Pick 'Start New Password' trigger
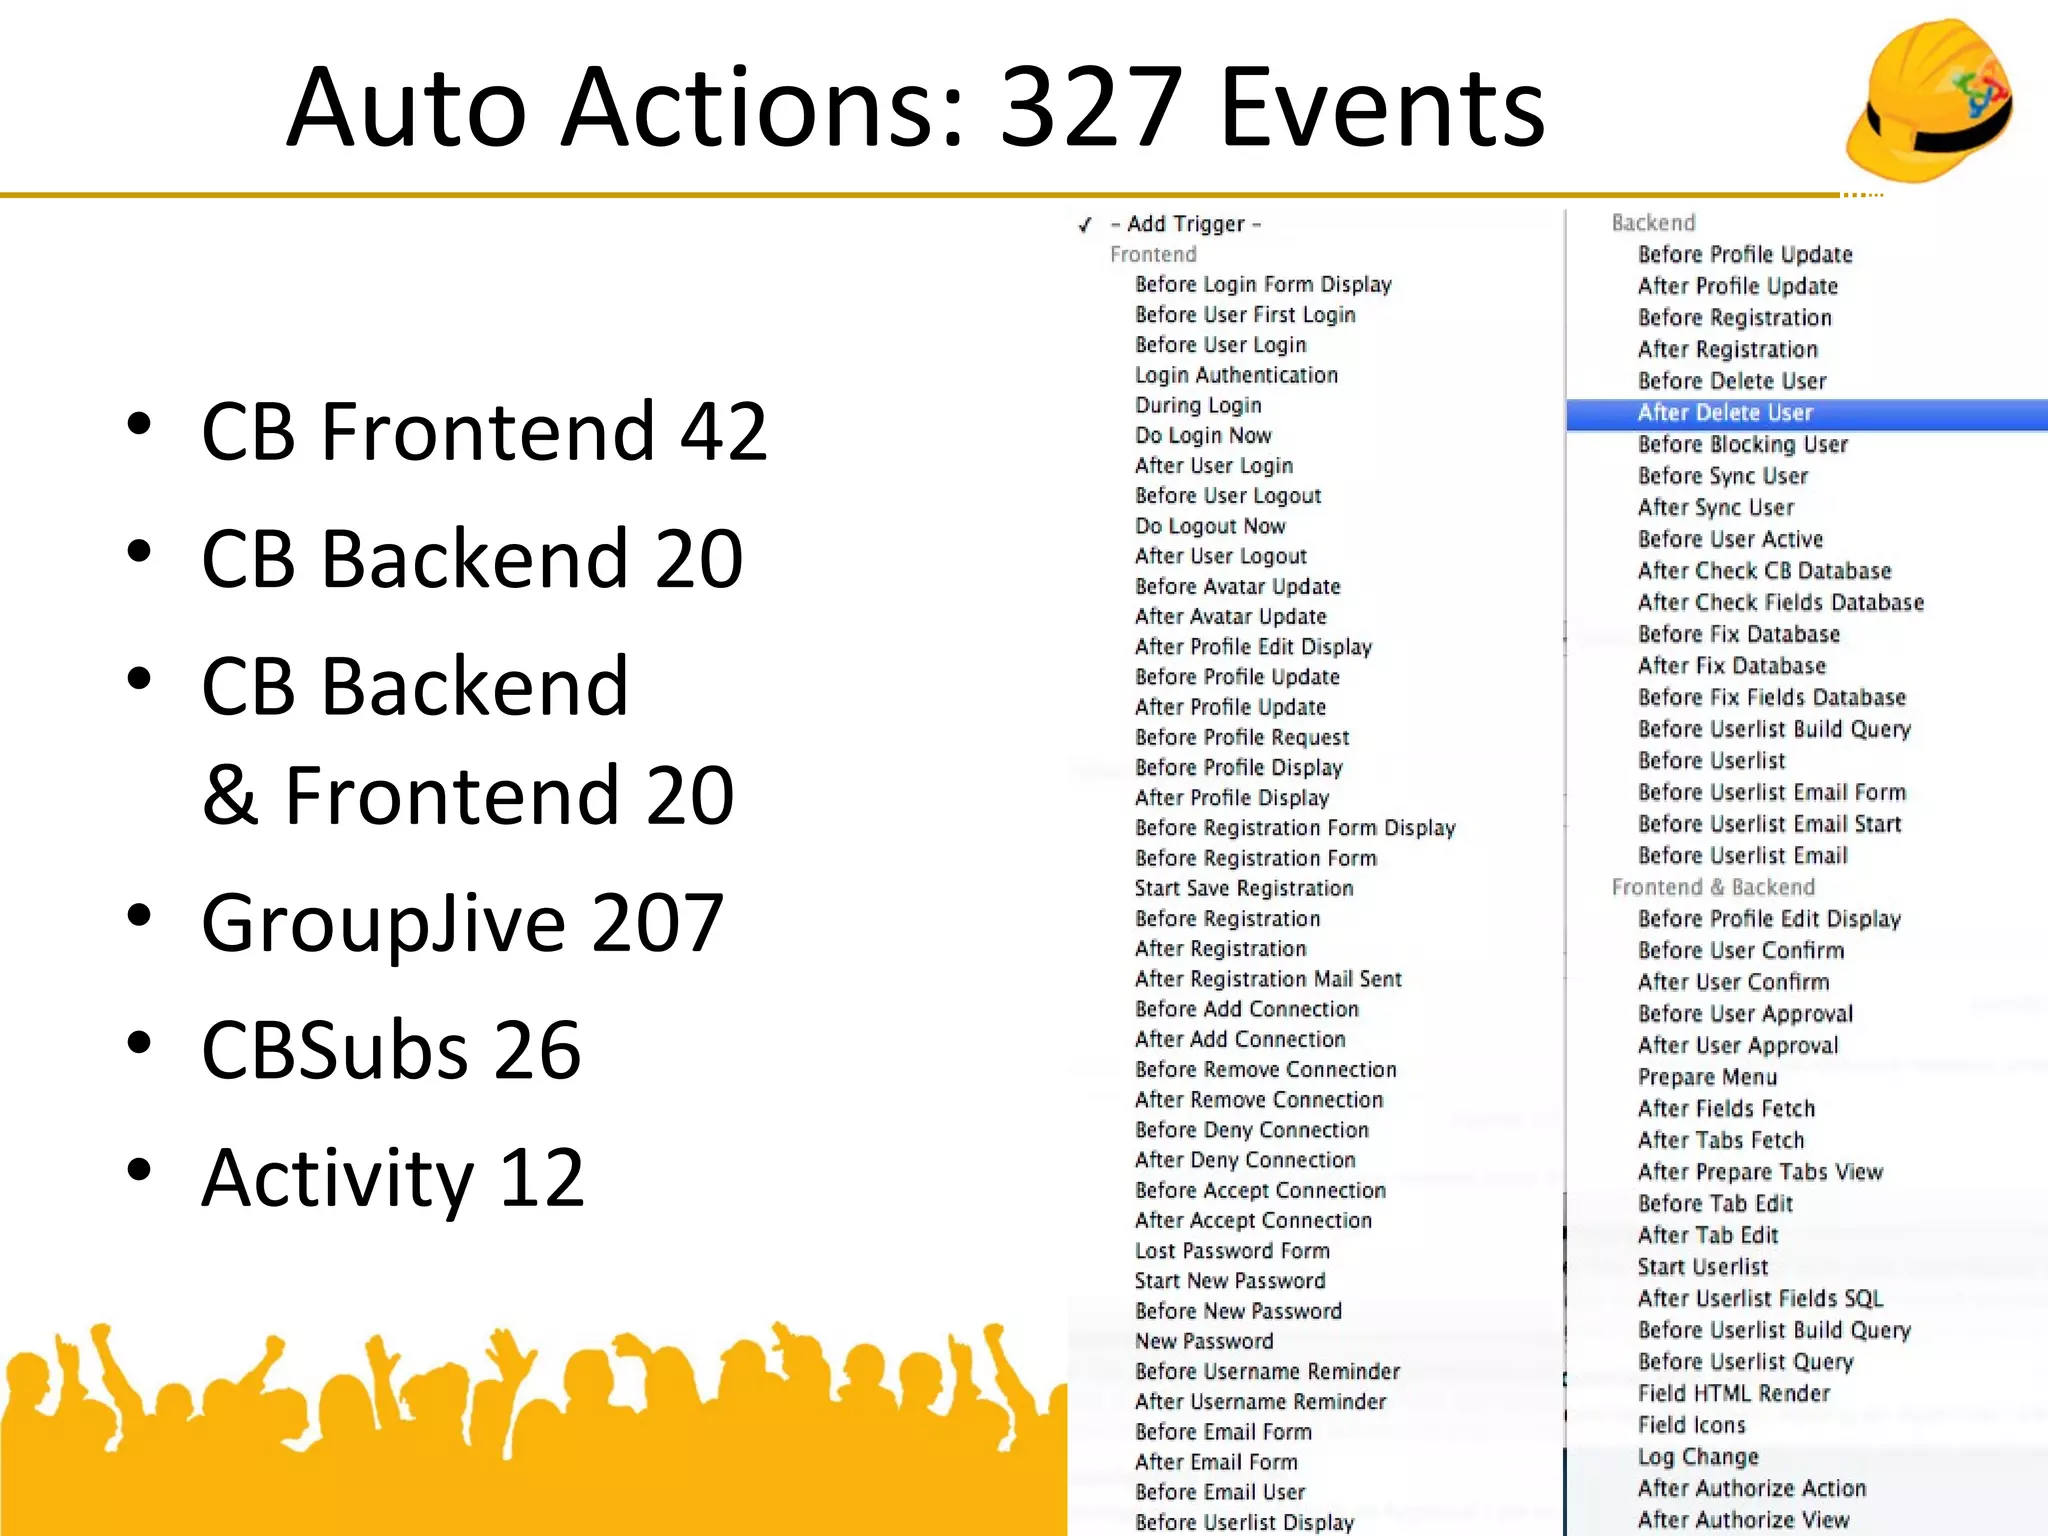Image resolution: width=2048 pixels, height=1536 pixels. 1230,1281
